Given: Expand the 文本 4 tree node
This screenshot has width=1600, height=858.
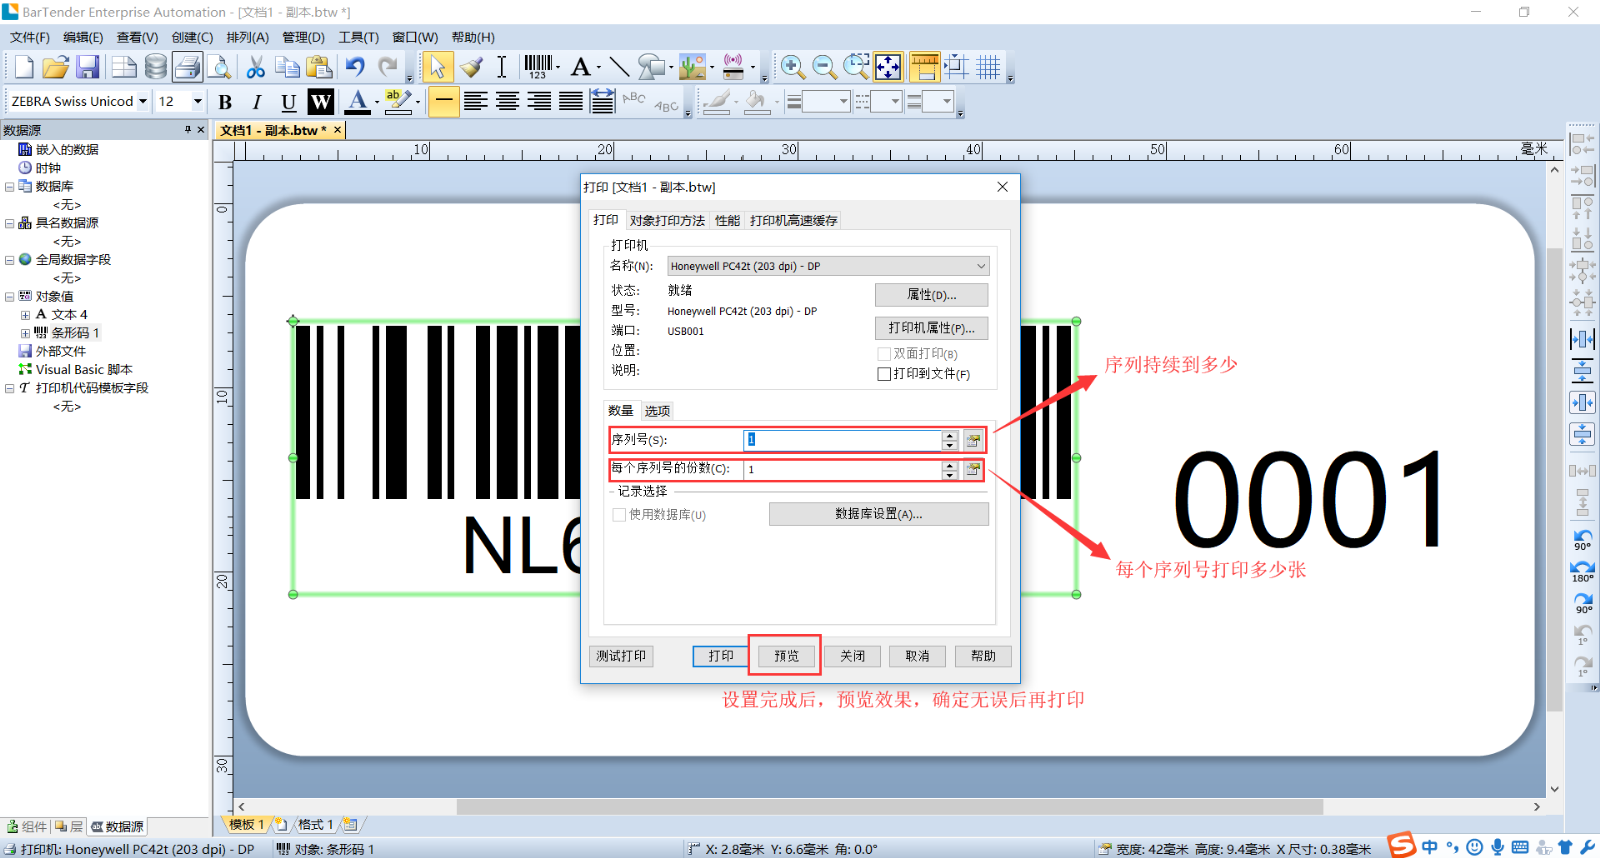Looking at the screenshot, I should pyautogui.click(x=25, y=315).
